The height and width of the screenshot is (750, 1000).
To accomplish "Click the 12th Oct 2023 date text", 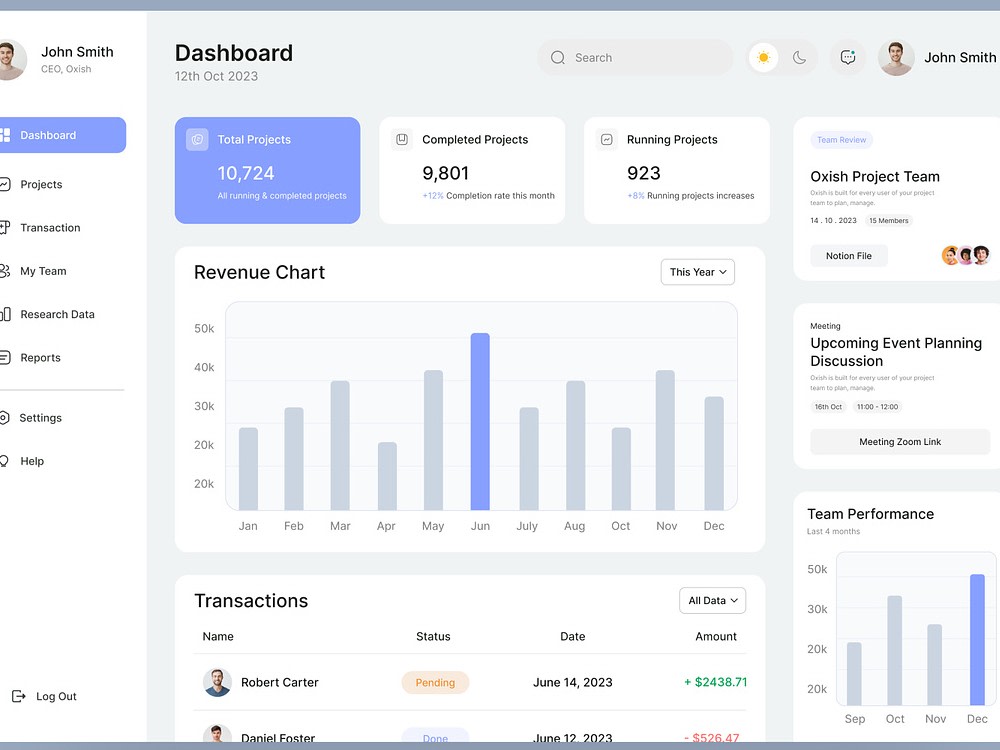I will tap(216, 77).
